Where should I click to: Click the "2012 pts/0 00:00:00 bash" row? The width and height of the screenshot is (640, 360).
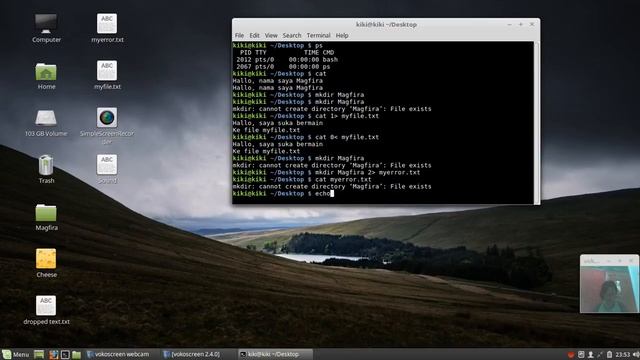pos(287,60)
